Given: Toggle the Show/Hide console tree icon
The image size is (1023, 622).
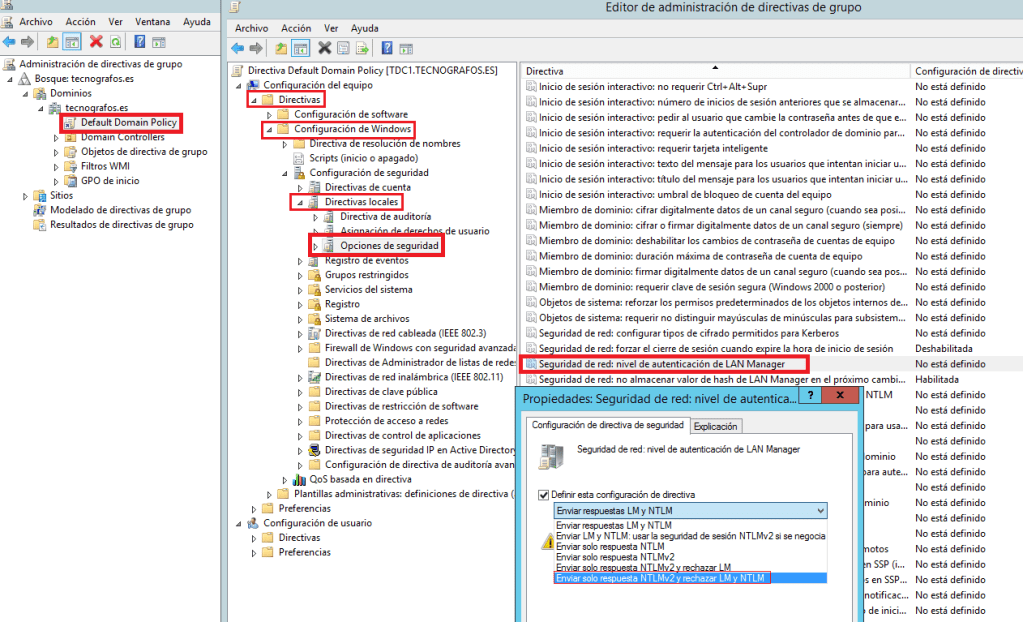Looking at the screenshot, I should tap(72, 41).
